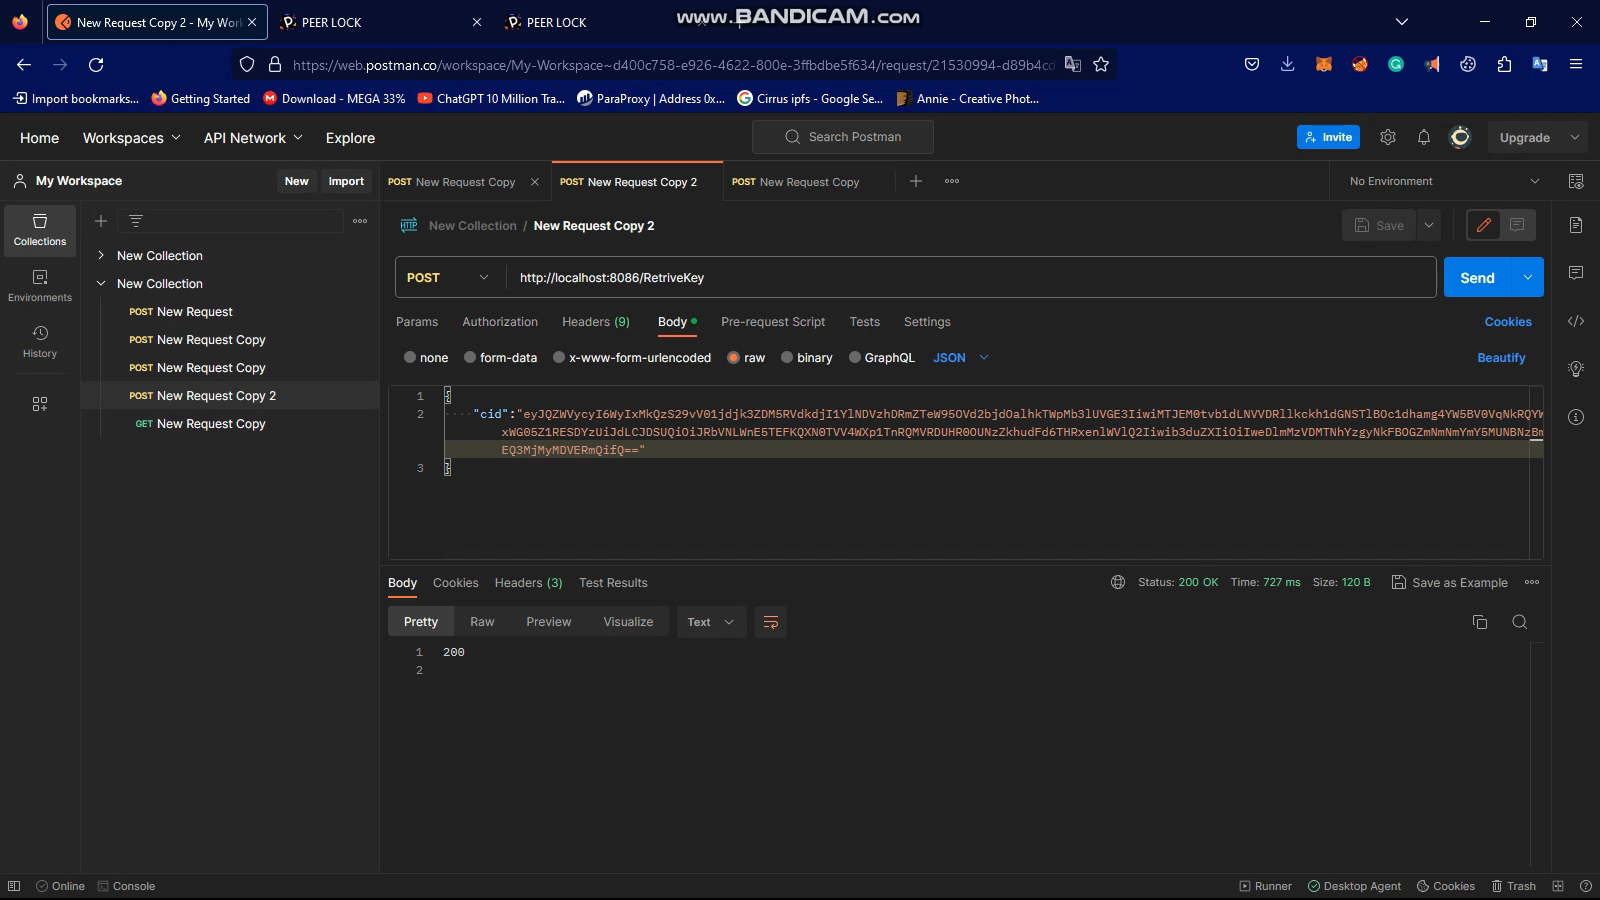Viewport: 1600px width, 900px height.
Task: Open code snippet icon in right sidebar
Action: click(1576, 321)
